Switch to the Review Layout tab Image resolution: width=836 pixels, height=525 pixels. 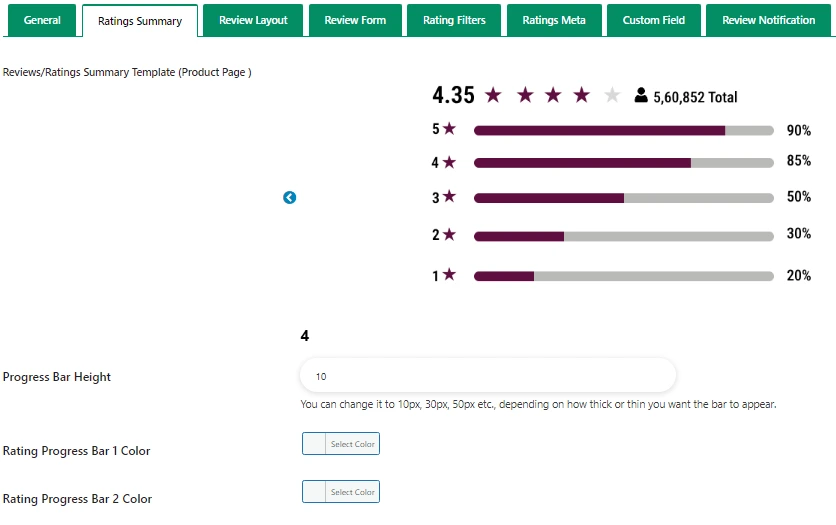click(x=253, y=20)
